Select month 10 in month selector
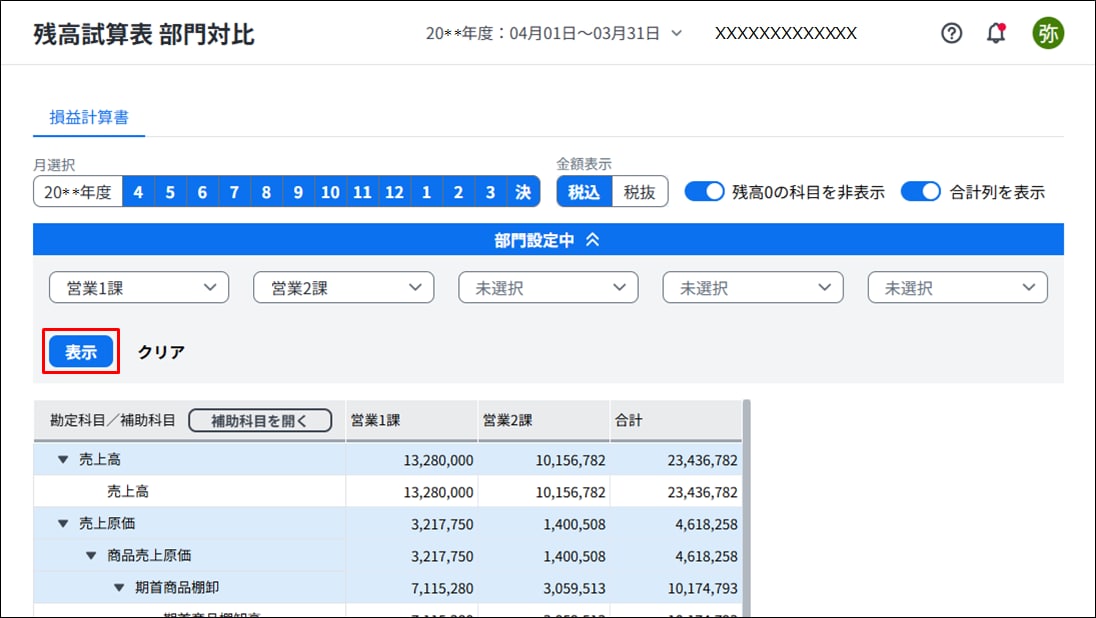Image resolution: width=1096 pixels, height=618 pixels. click(x=330, y=192)
